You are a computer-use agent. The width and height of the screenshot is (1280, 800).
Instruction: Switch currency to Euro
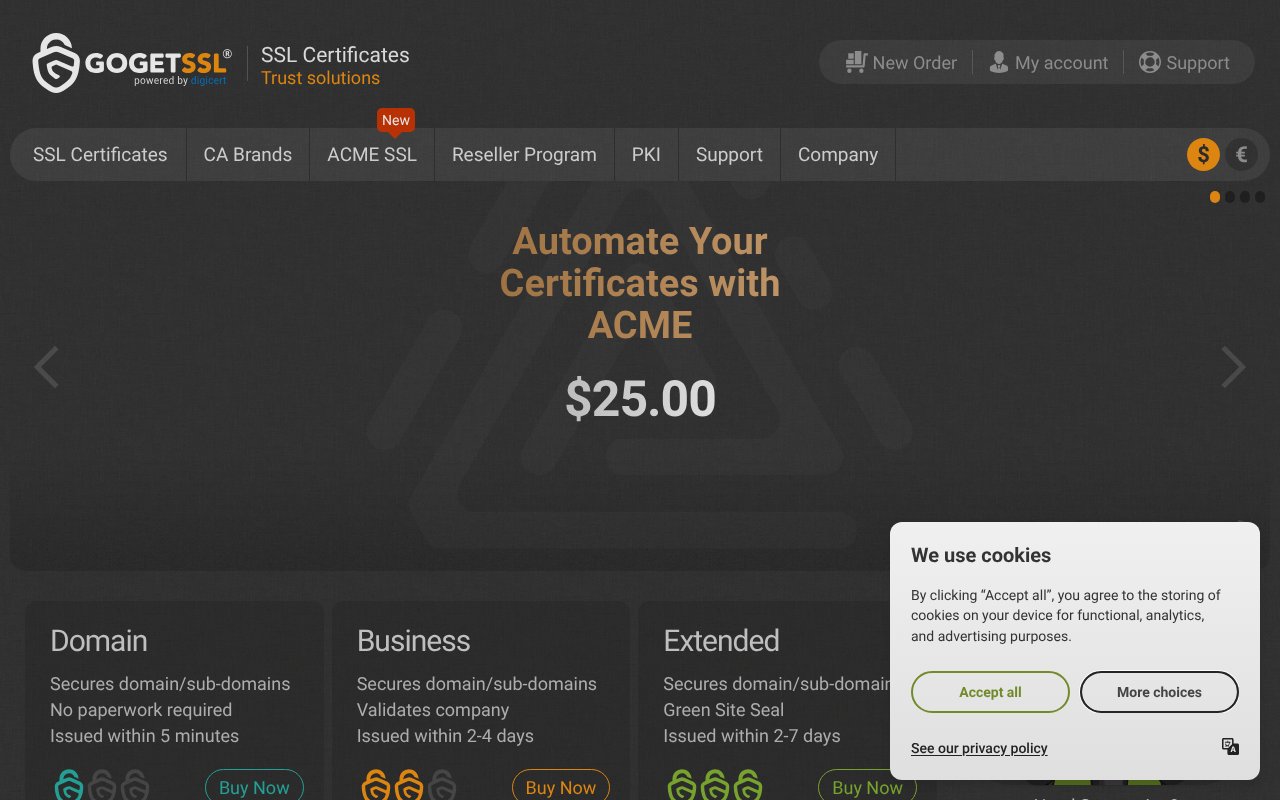point(1241,154)
